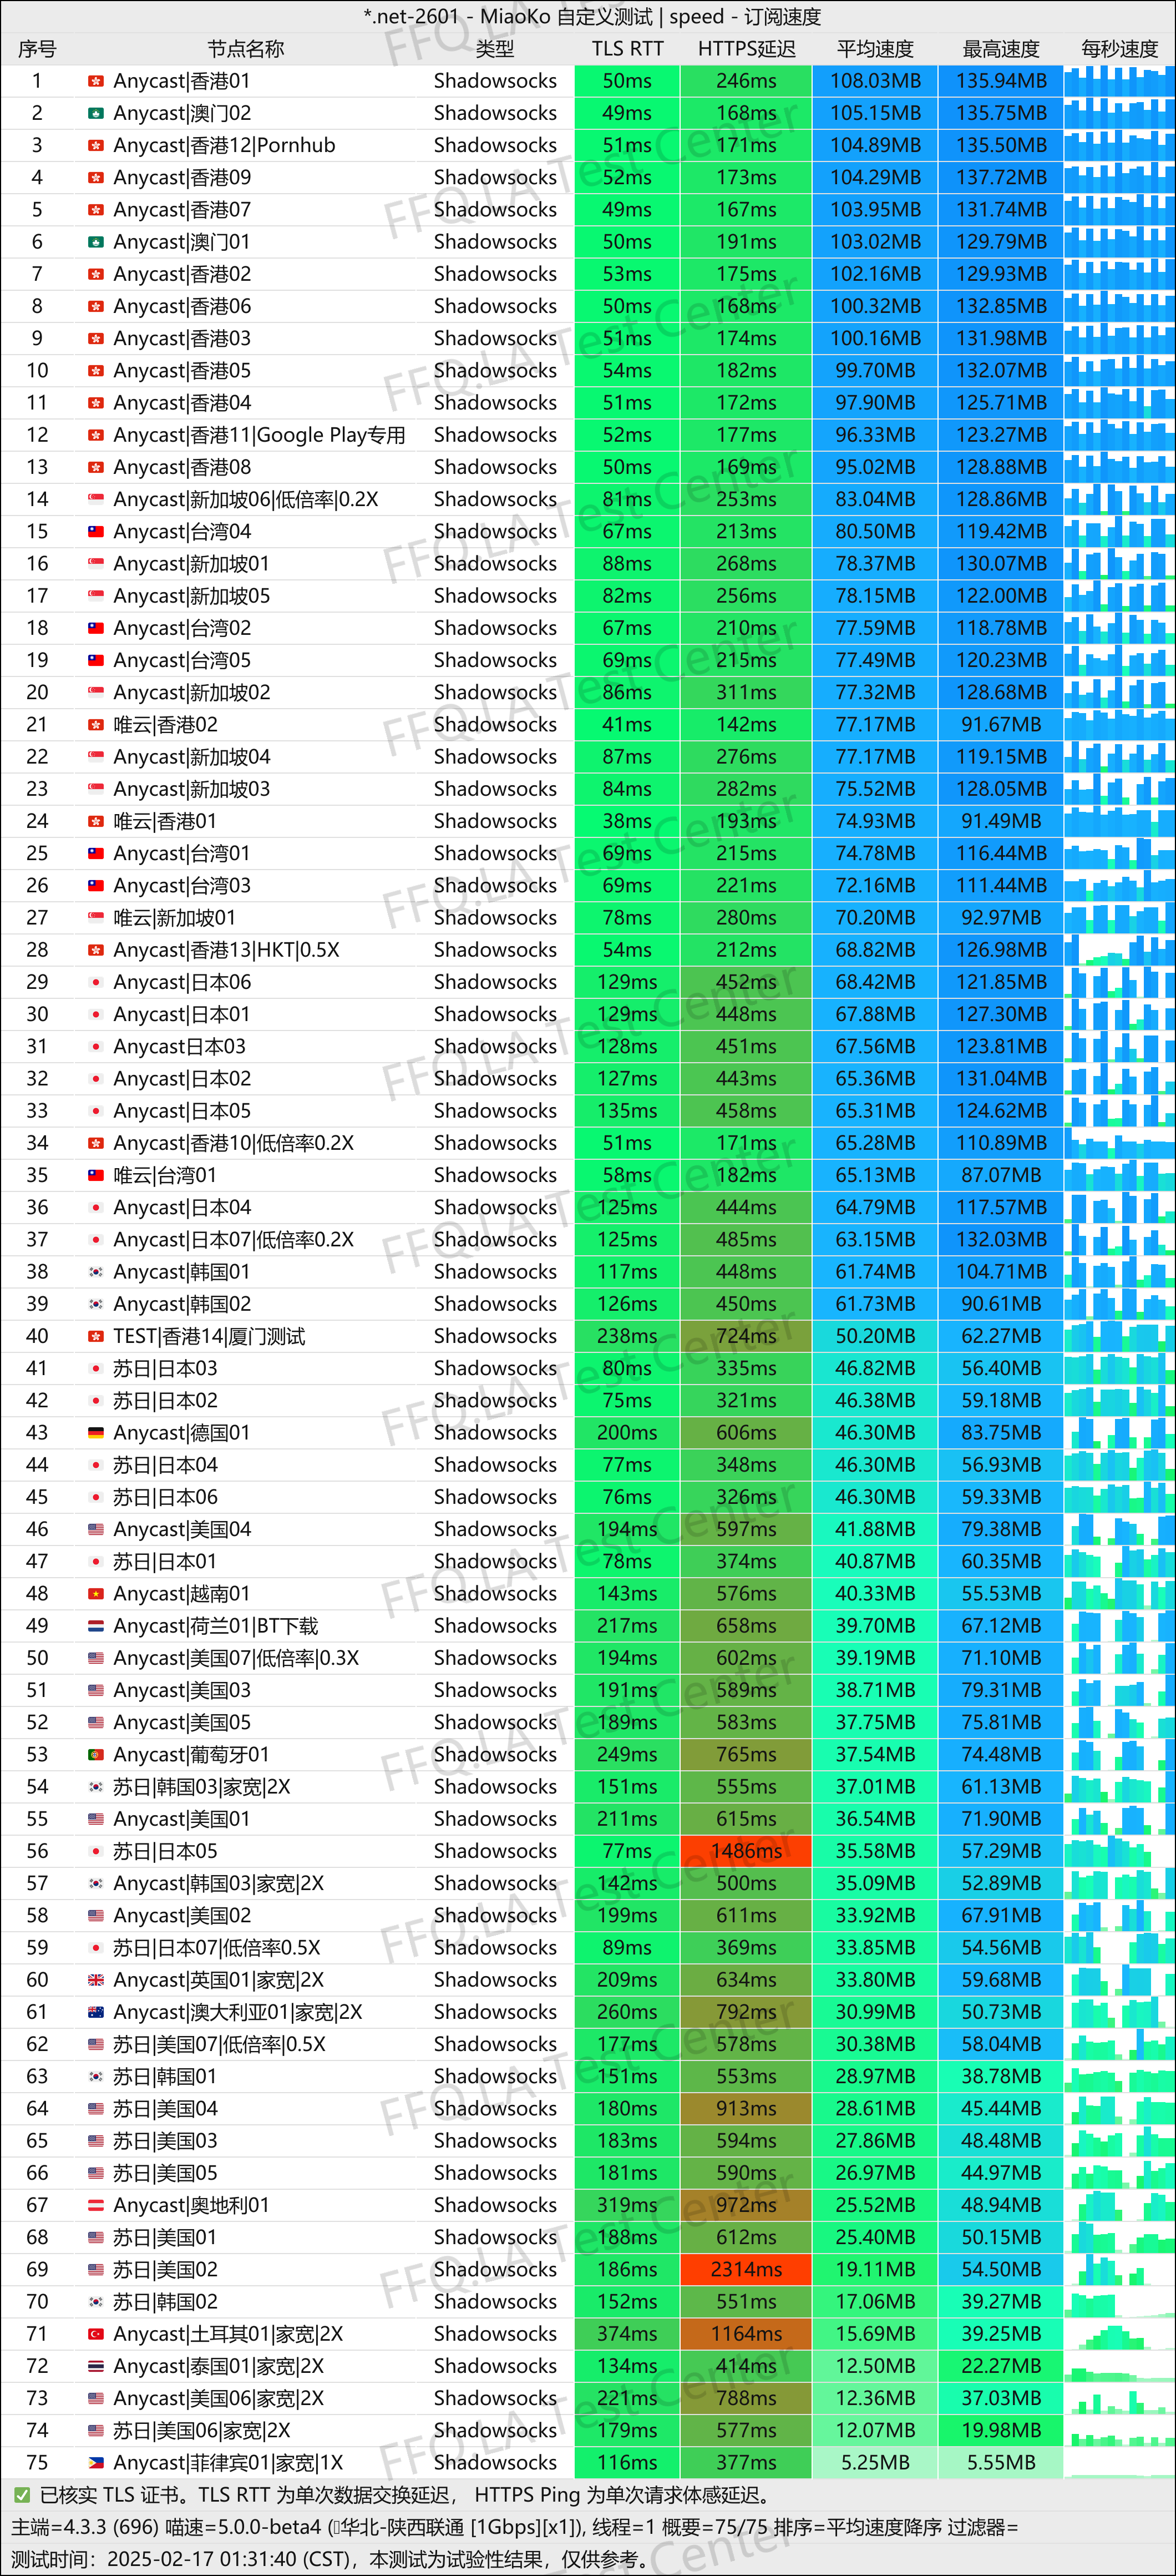The image size is (1176, 2576).
Task: Click the 1486ms HTTPS delay cell
Action: pyautogui.click(x=746, y=1851)
